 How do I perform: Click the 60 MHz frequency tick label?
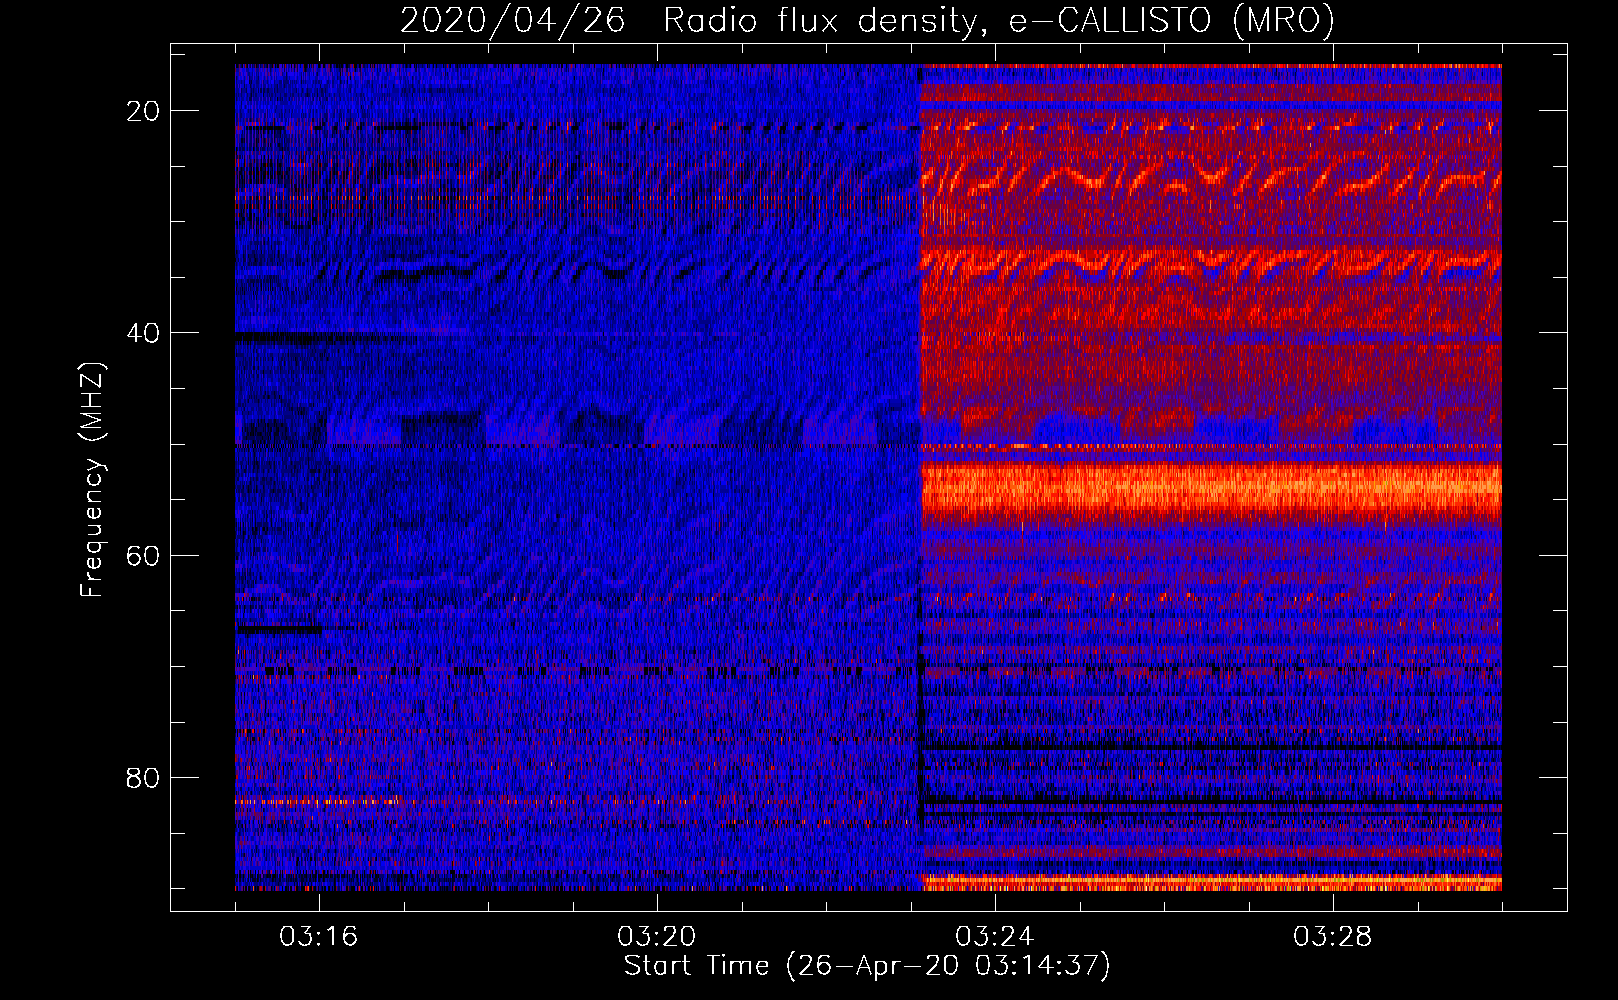click(143, 555)
